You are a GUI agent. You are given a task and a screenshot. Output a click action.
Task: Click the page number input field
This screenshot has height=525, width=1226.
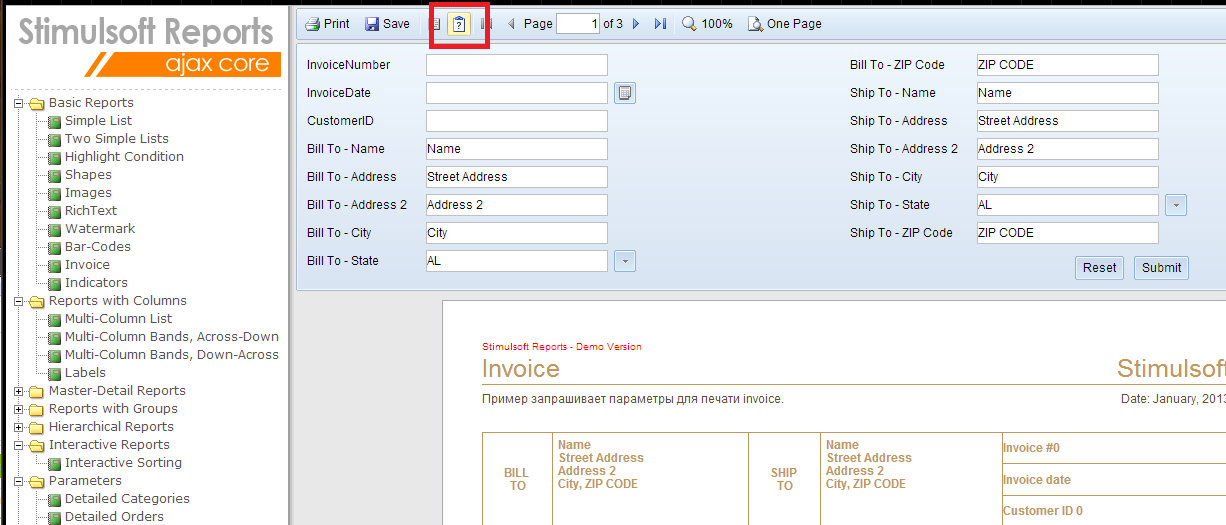pos(578,24)
